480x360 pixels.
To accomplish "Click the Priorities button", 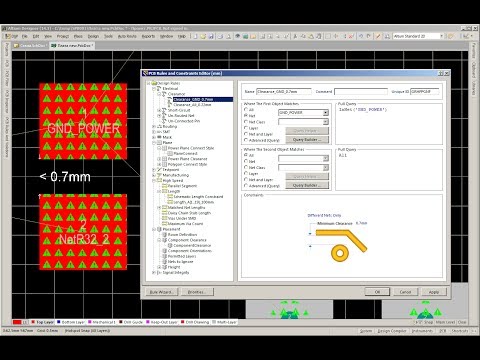I will point(197,292).
